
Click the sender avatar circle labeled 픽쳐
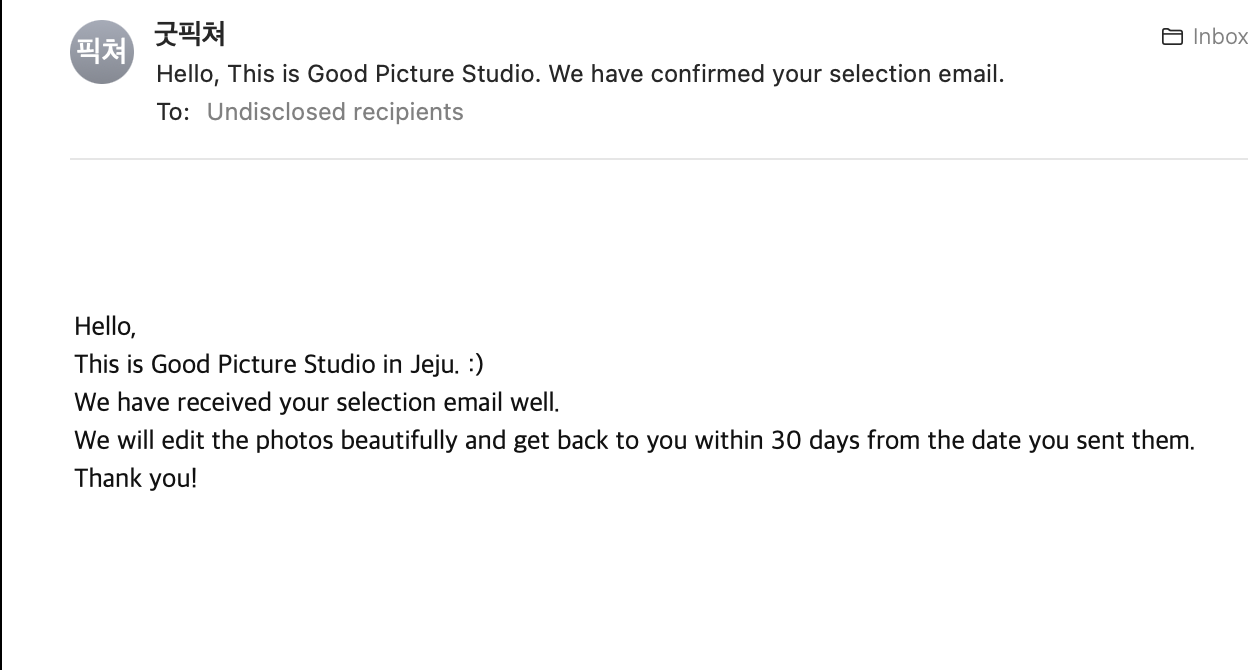tap(102, 52)
